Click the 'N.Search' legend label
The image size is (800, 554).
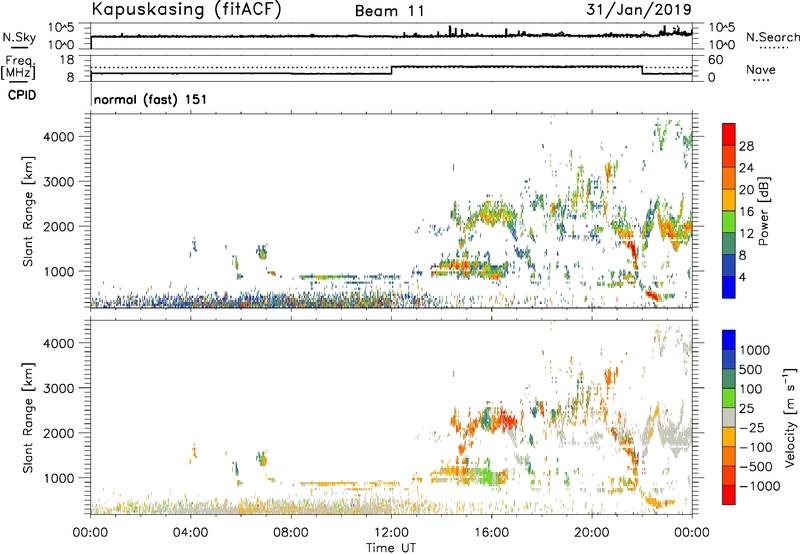click(x=772, y=37)
